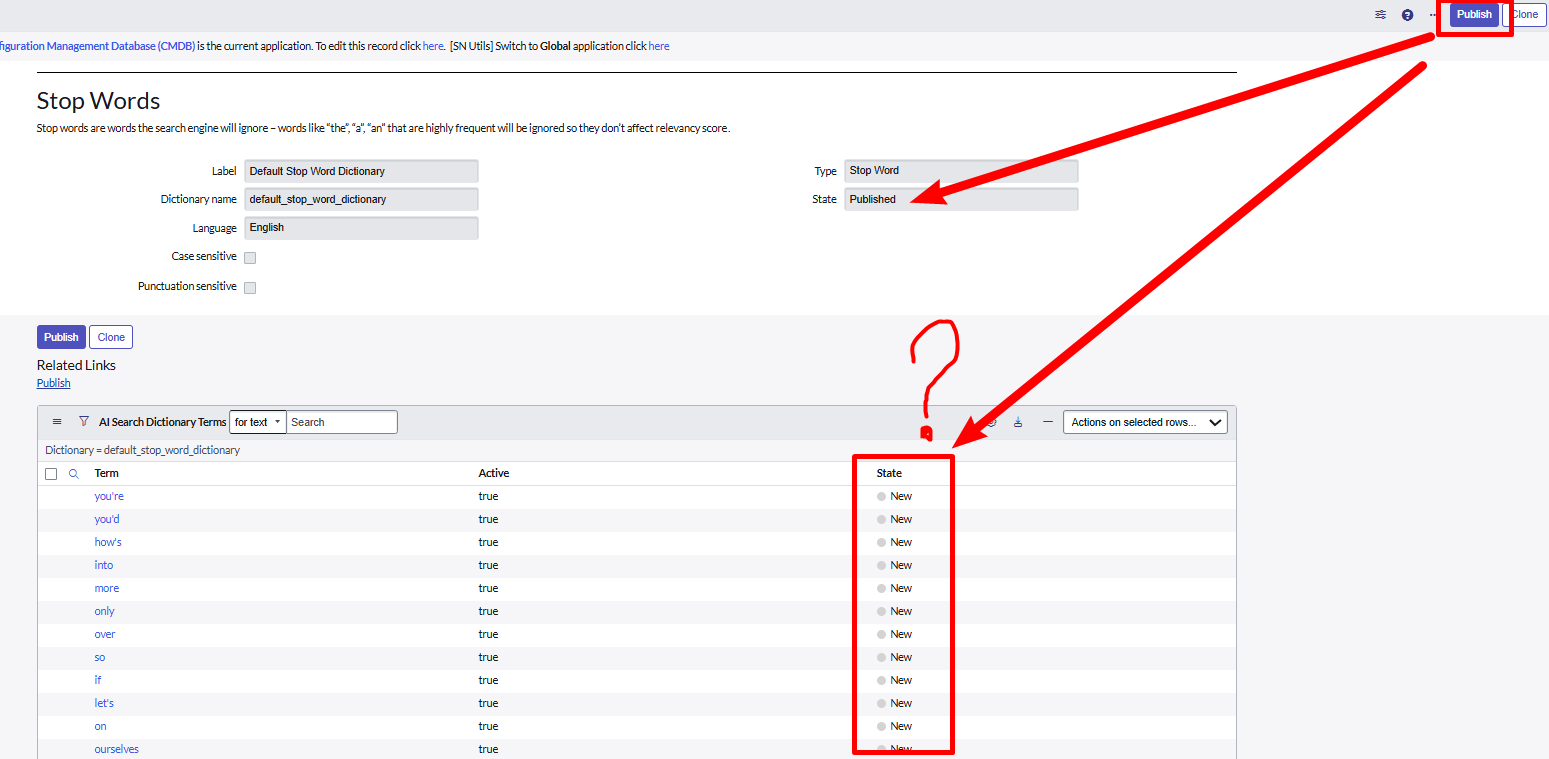Sort list by the Term column header

[x=106, y=473]
